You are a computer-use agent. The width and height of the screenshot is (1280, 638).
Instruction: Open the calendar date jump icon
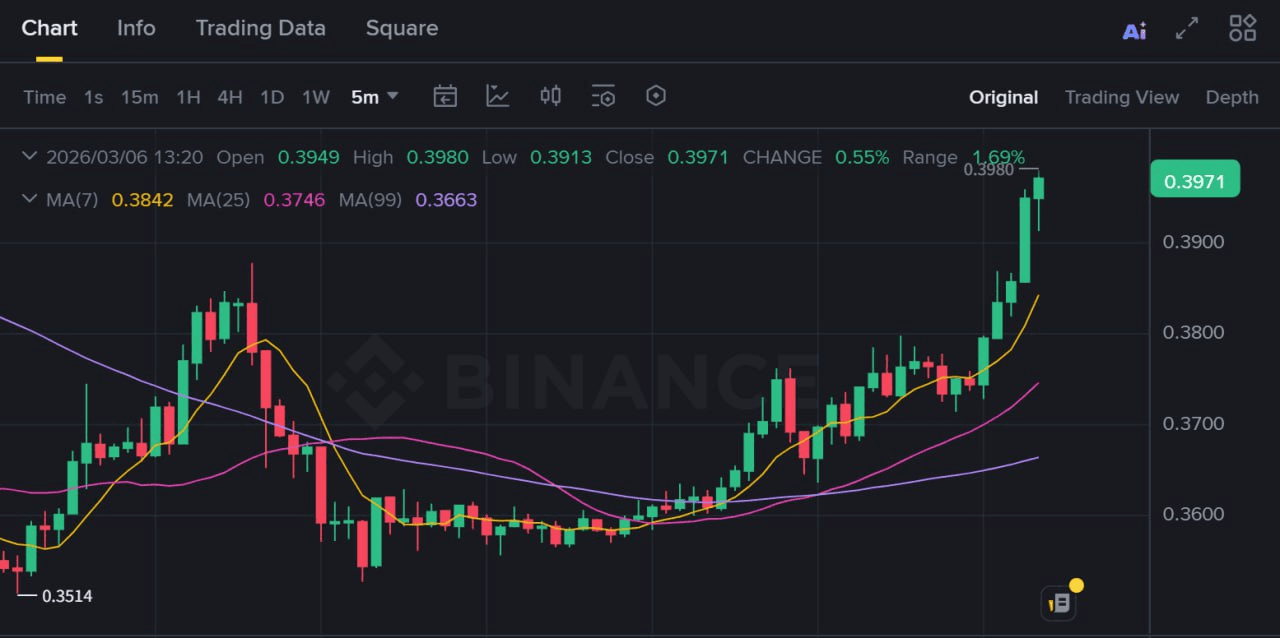point(445,96)
